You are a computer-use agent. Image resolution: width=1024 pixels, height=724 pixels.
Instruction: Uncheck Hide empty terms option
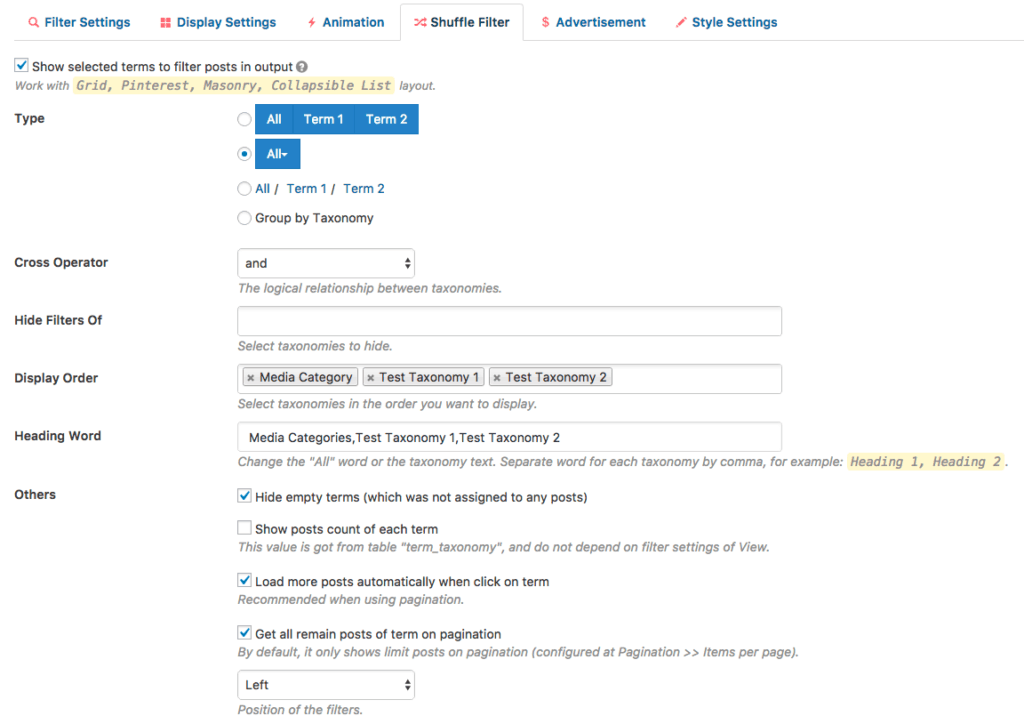244,496
